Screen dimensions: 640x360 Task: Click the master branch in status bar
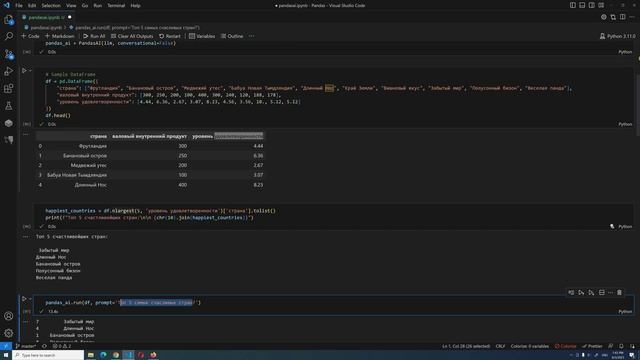(26, 346)
